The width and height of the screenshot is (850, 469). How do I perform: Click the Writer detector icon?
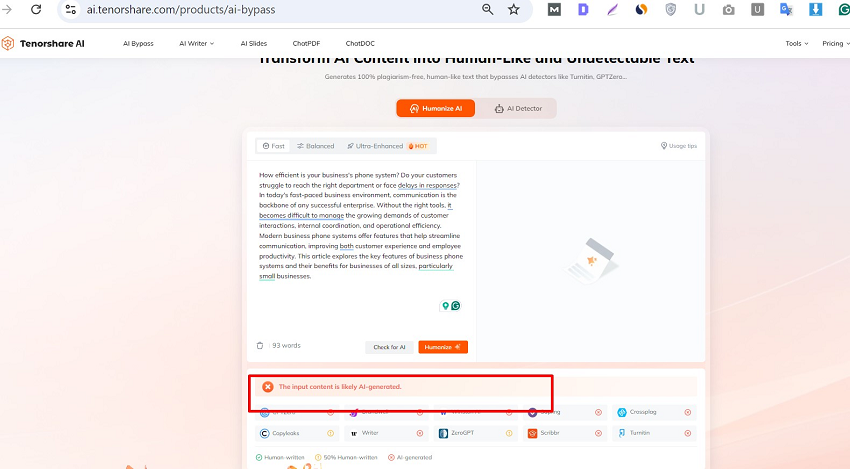click(x=354, y=433)
